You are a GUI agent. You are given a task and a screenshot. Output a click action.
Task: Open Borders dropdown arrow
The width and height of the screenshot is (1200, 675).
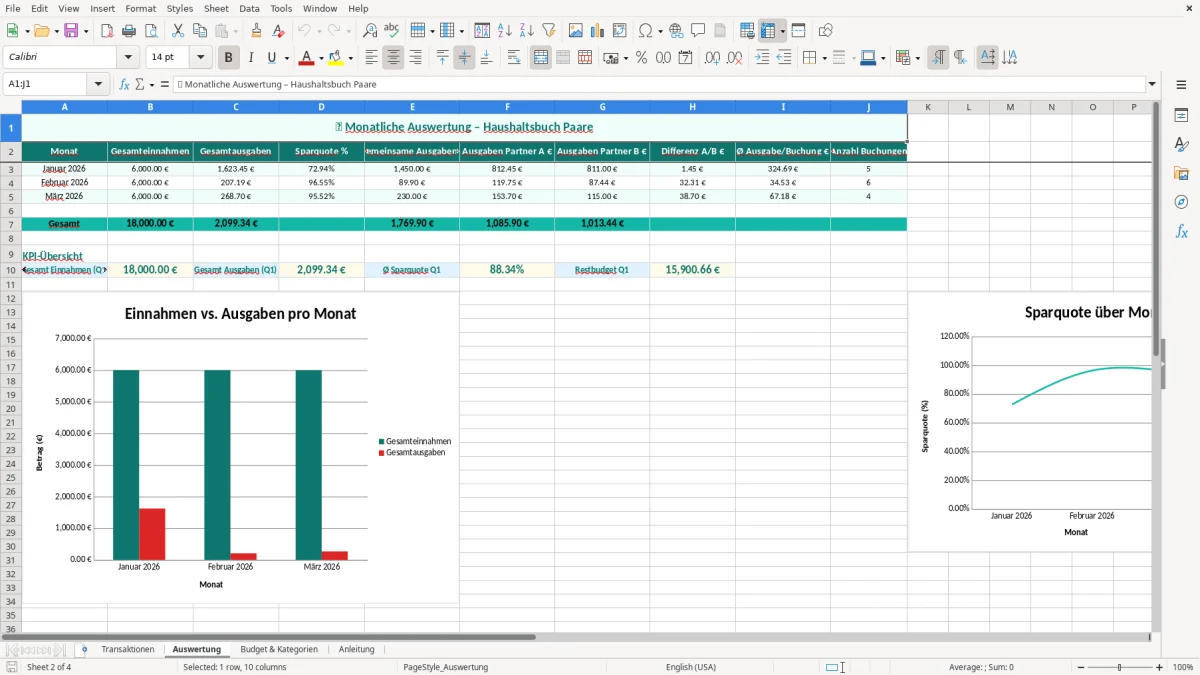824,58
